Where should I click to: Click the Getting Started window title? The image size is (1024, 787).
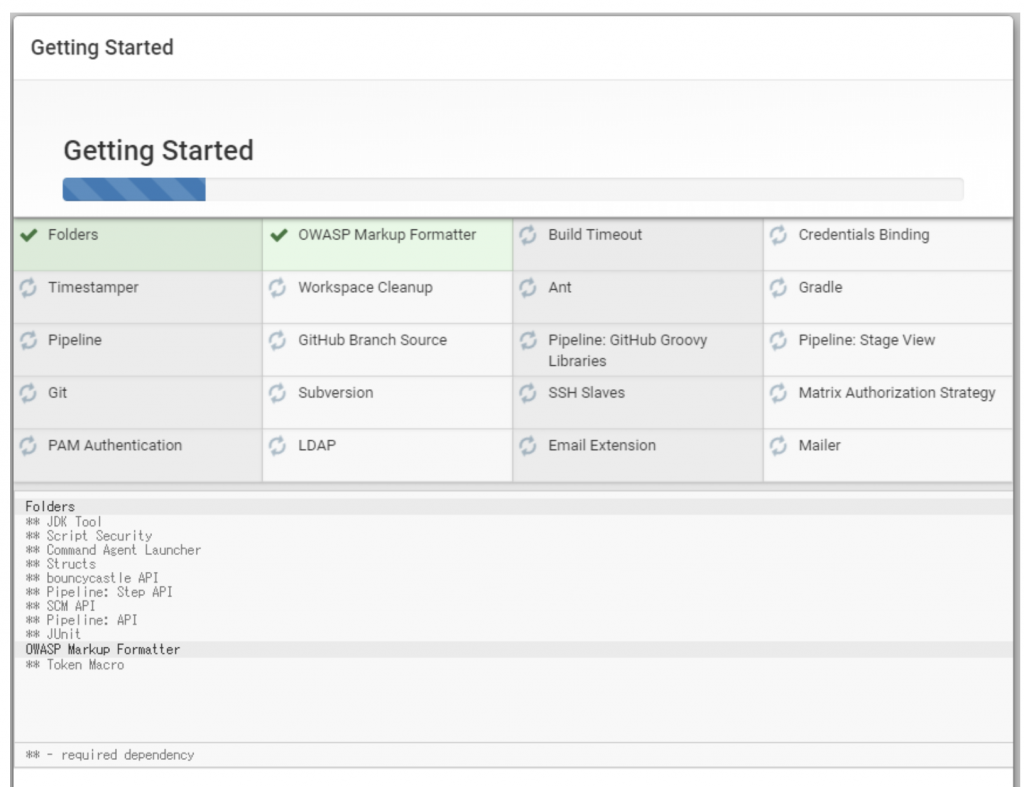[102, 48]
